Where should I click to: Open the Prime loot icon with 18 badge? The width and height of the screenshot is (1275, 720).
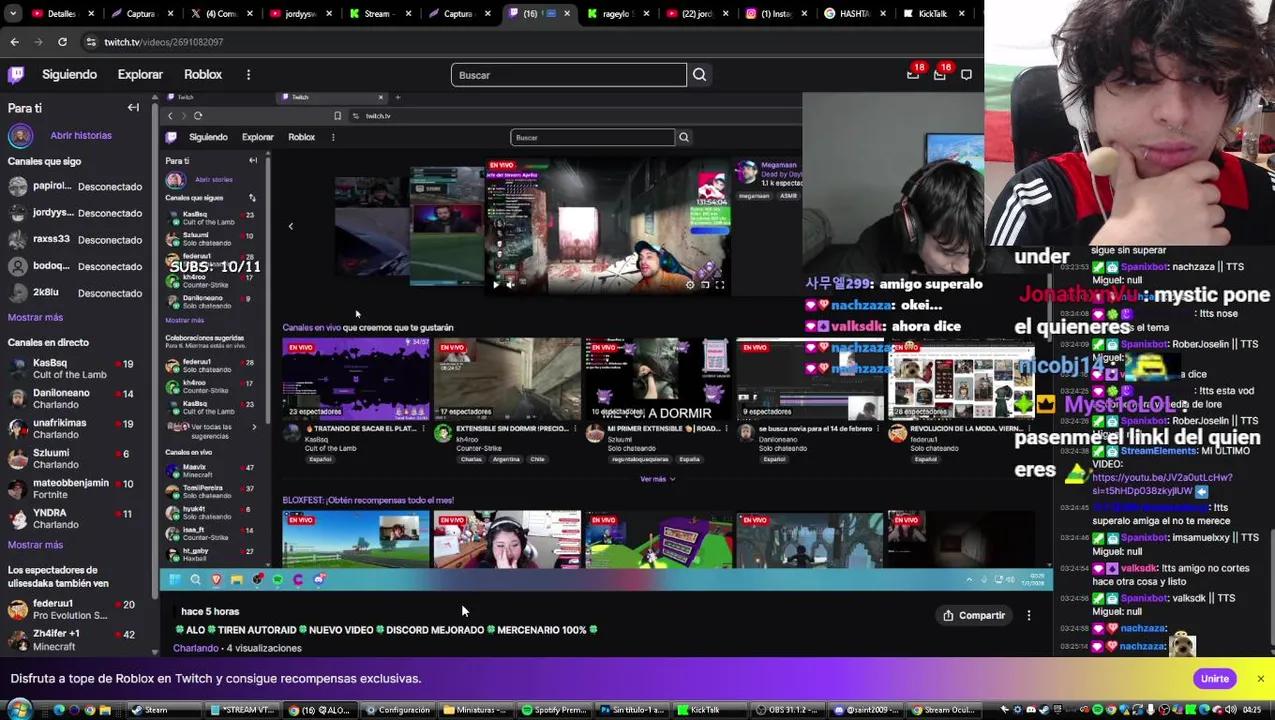tap(913, 73)
